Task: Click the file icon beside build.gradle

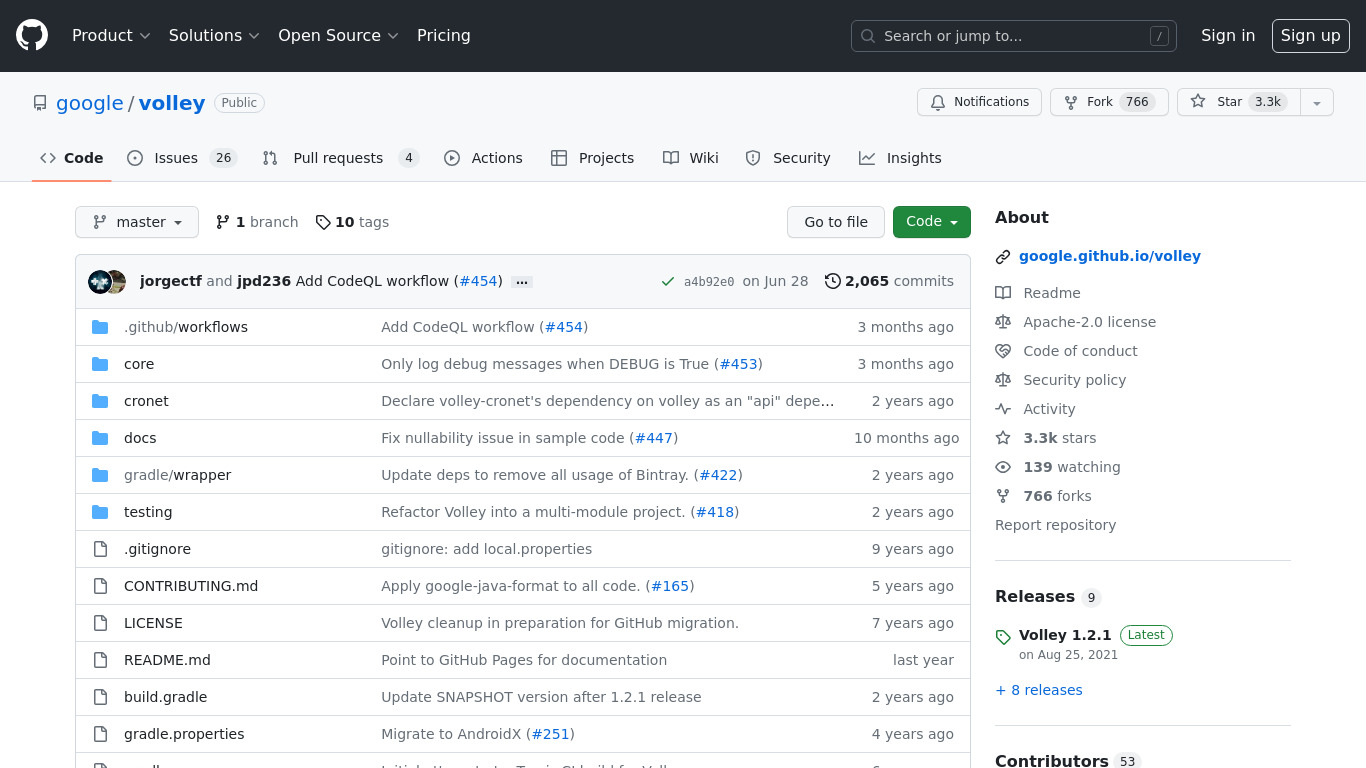Action: (100, 697)
